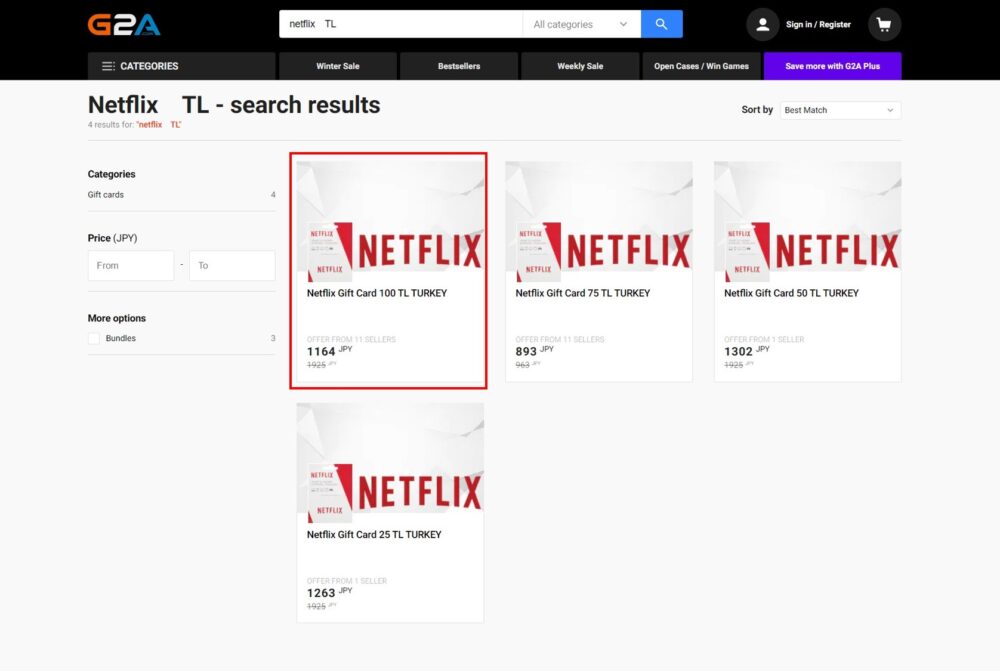Click the 4 results for netflix TL text
Screen dimensions: 1000x671
(x=135, y=125)
